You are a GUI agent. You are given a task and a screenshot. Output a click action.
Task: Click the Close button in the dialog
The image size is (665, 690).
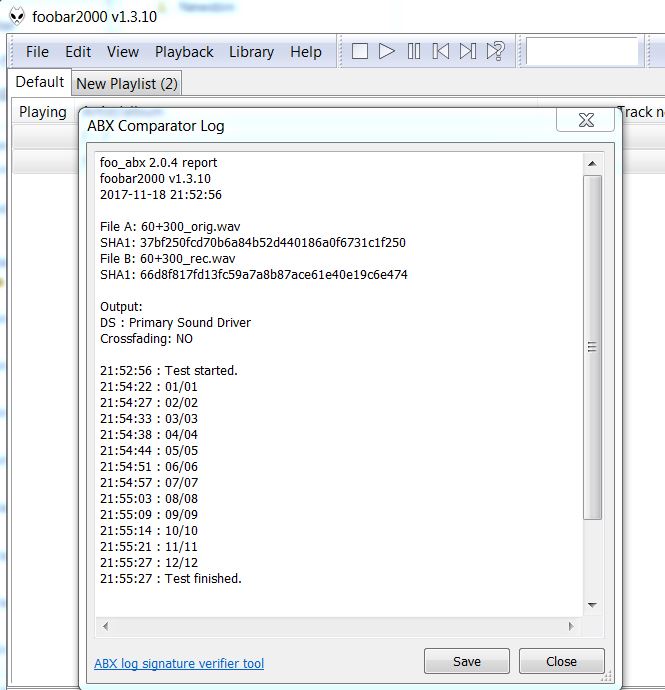[x=561, y=661]
